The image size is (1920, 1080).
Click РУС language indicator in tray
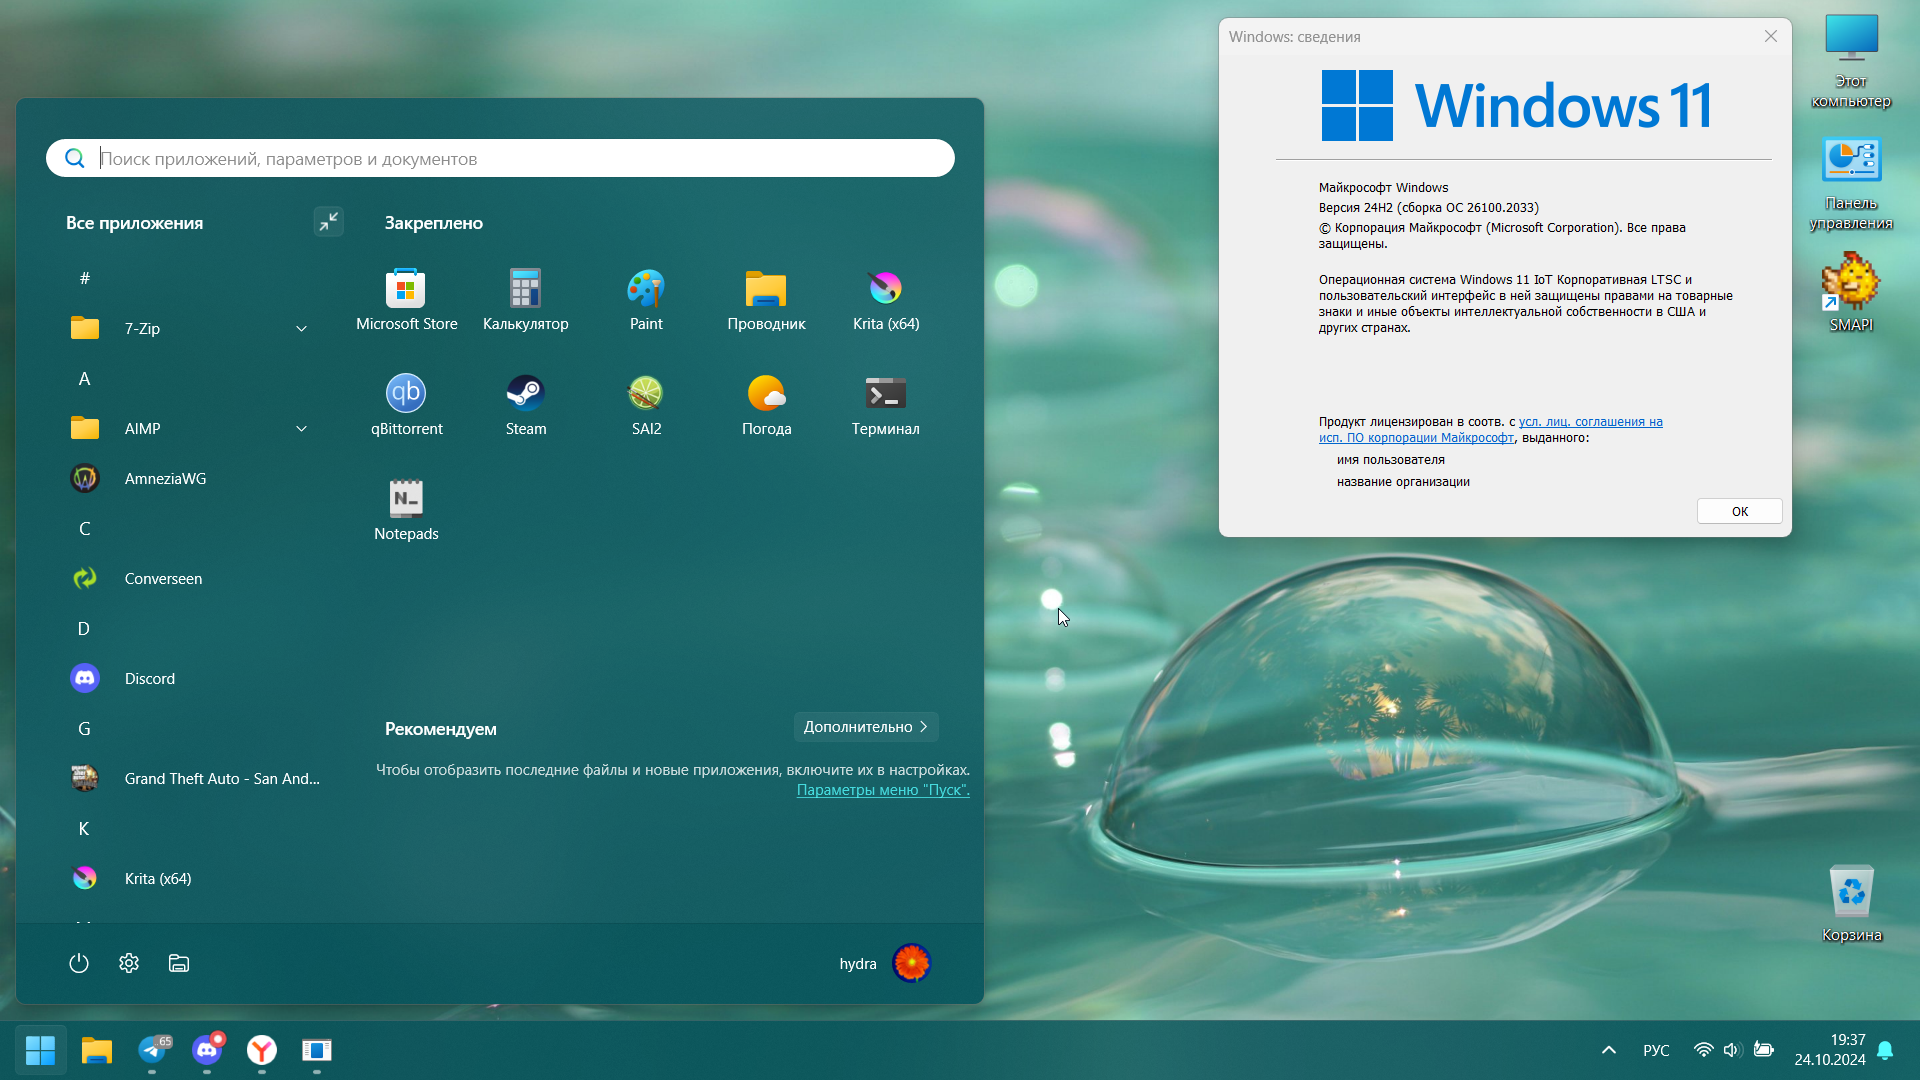pos(1656,1050)
